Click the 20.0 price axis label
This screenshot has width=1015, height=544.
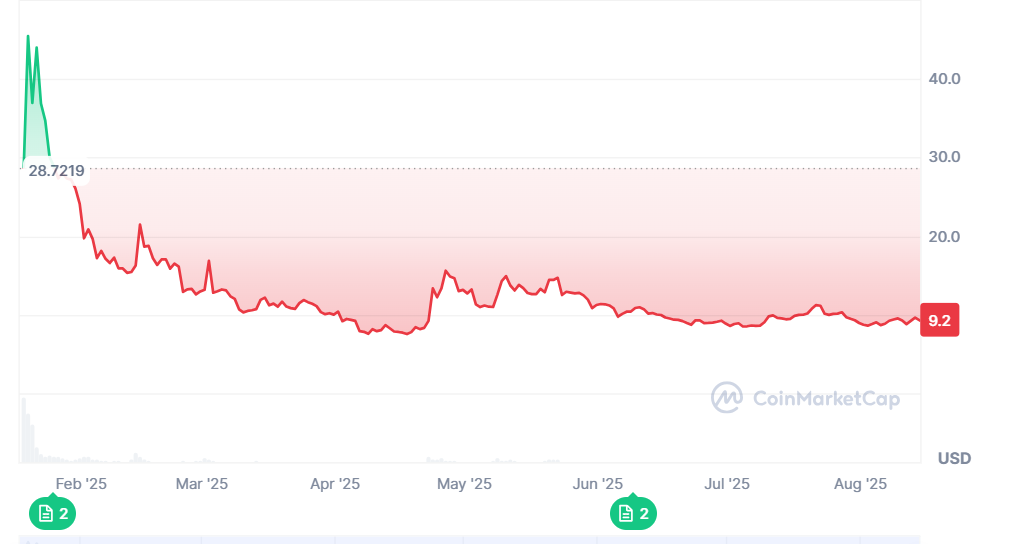click(x=945, y=237)
